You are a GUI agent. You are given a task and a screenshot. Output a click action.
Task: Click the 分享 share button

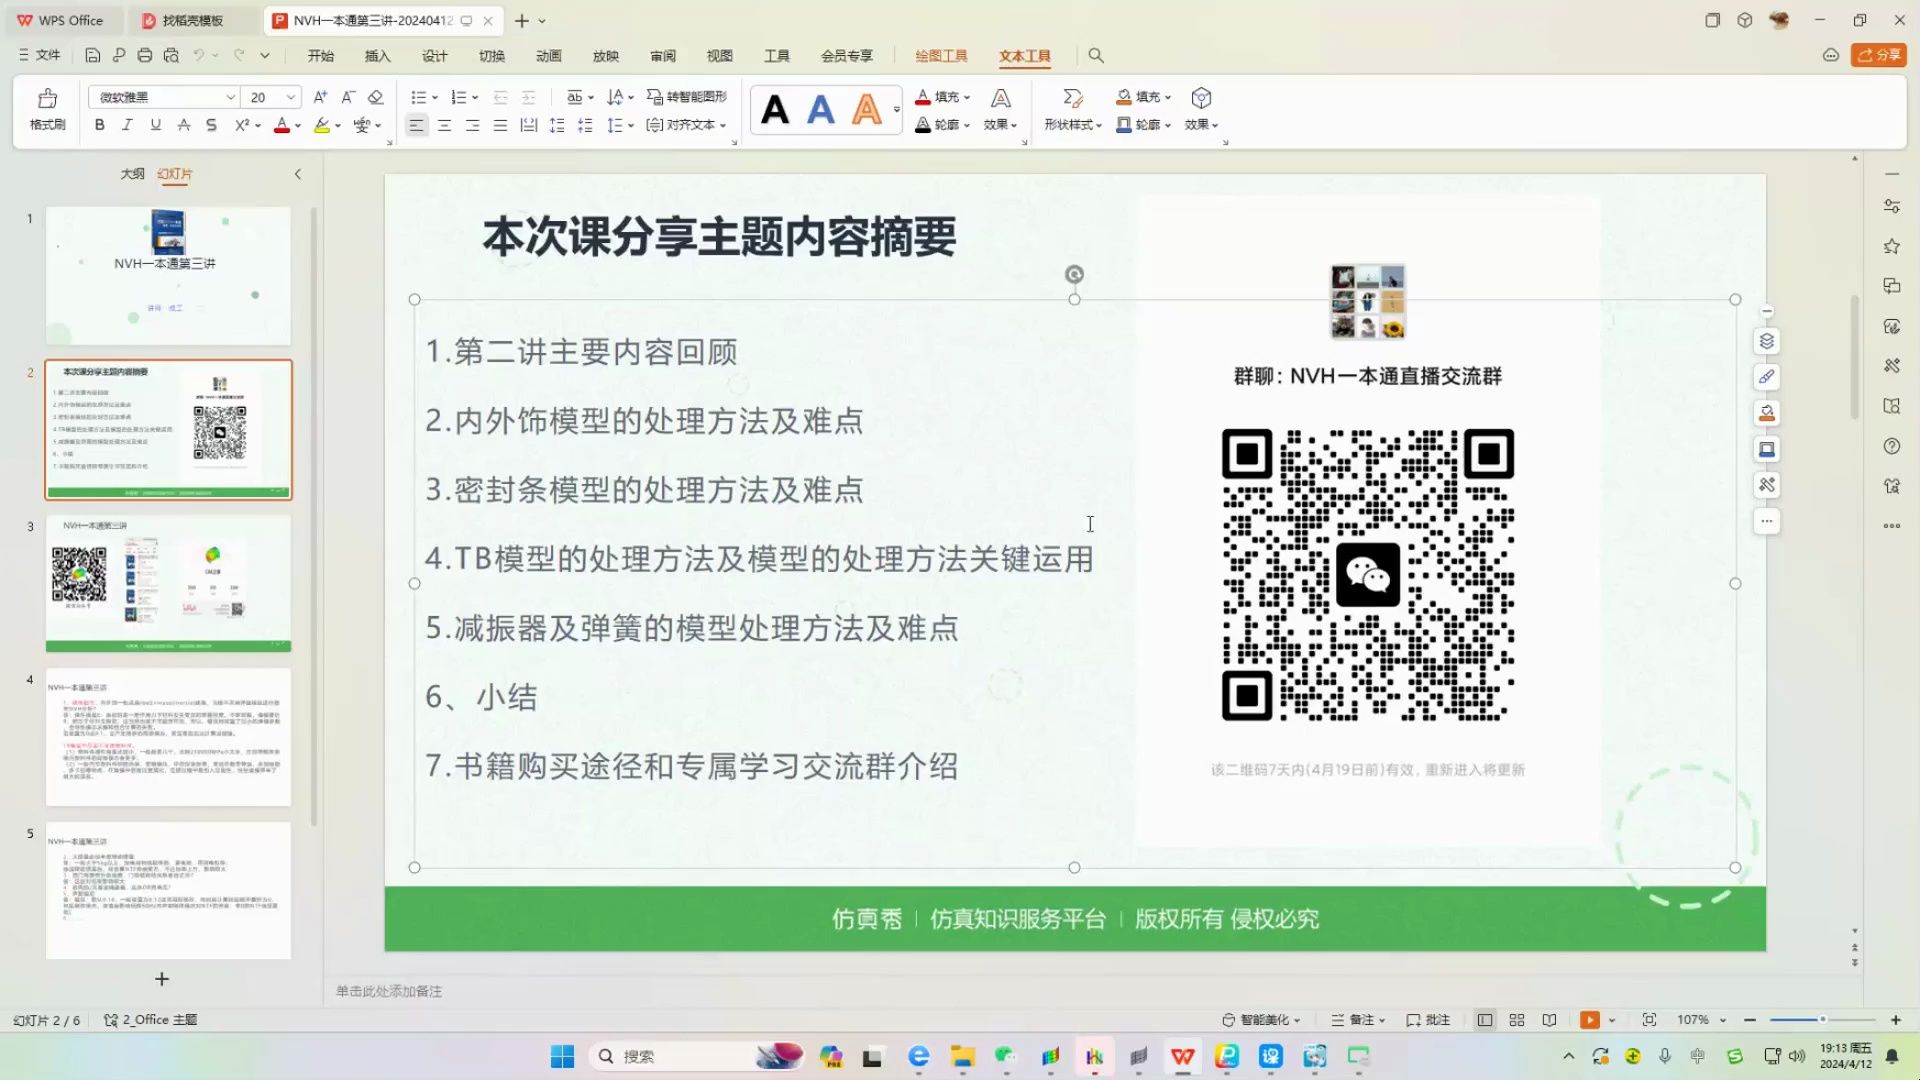1879,55
